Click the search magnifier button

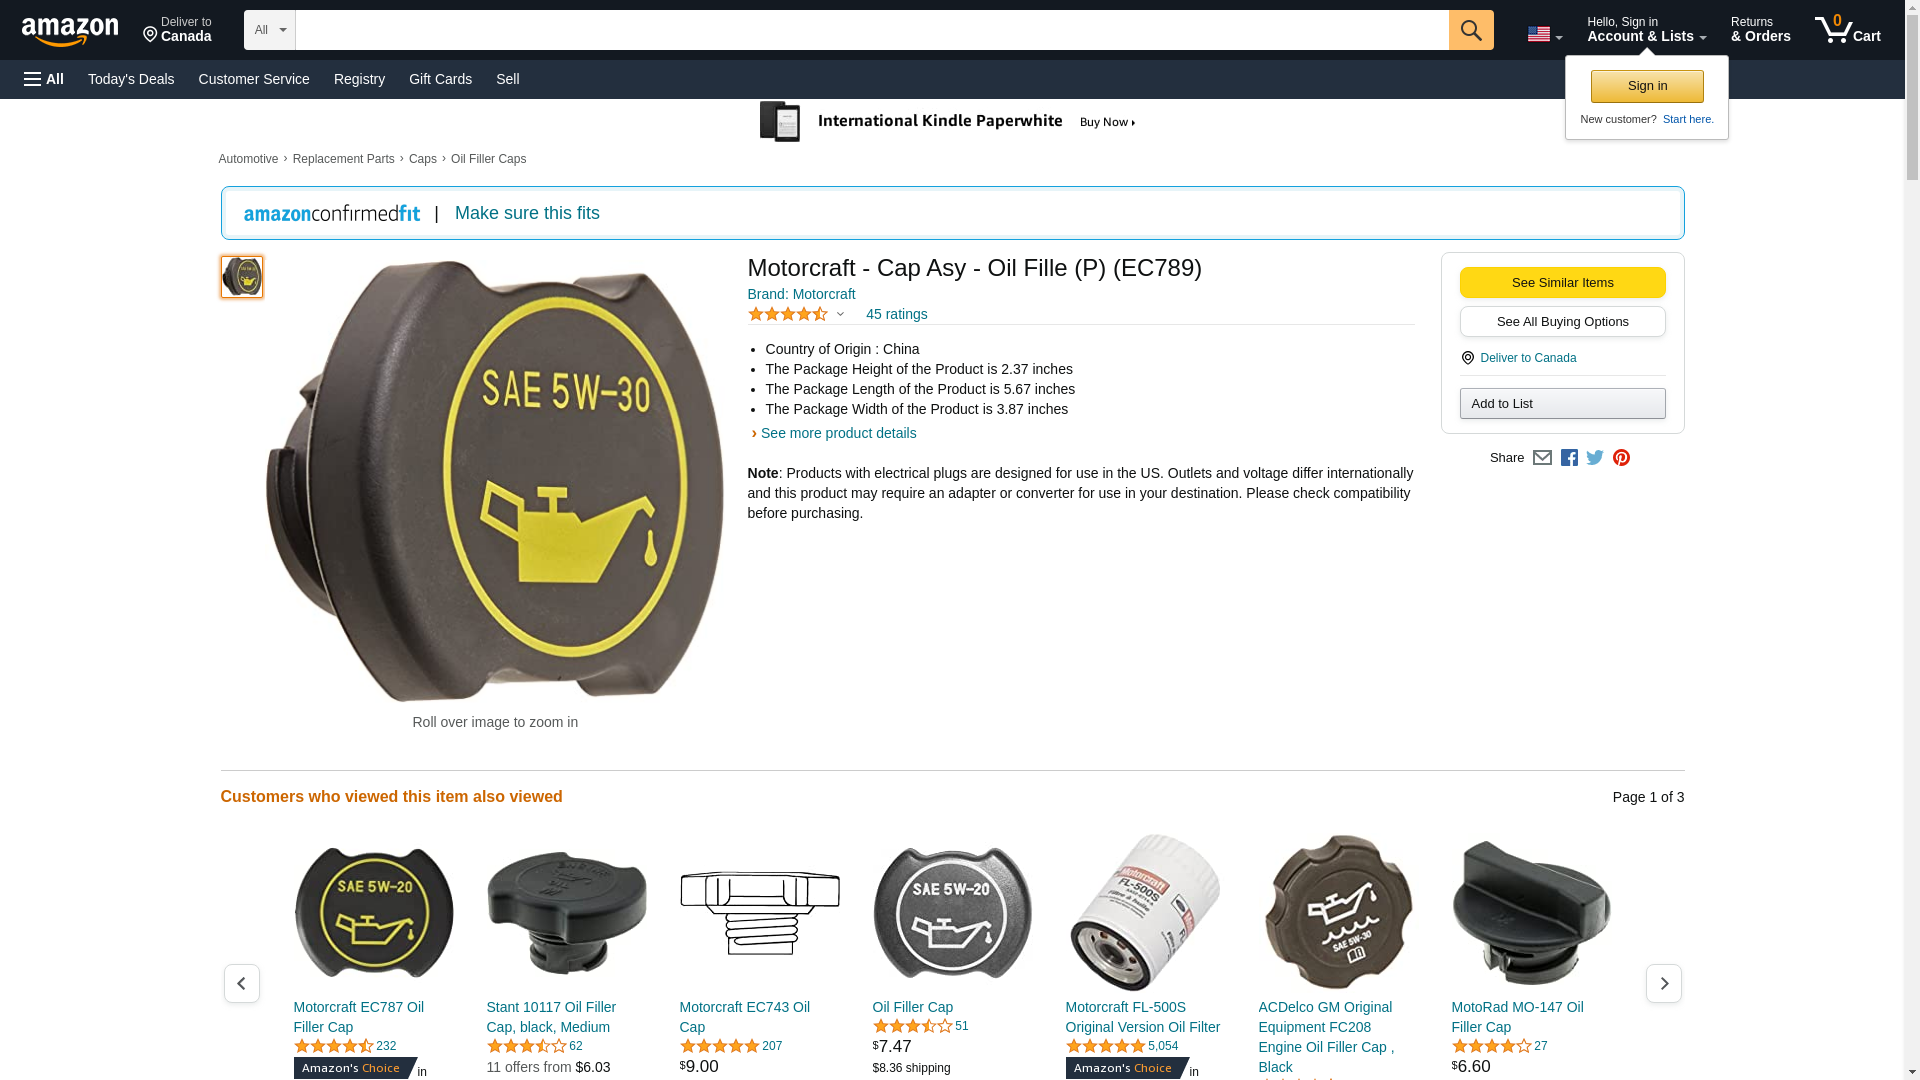point(1470,30)
